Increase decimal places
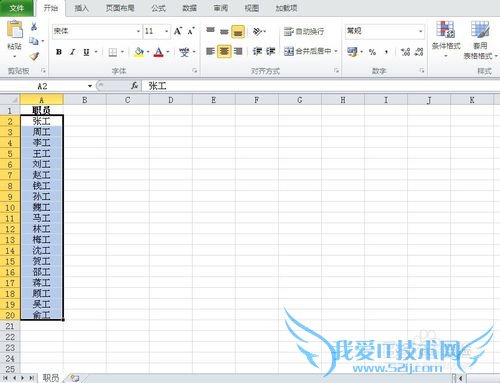 (405, 52)
